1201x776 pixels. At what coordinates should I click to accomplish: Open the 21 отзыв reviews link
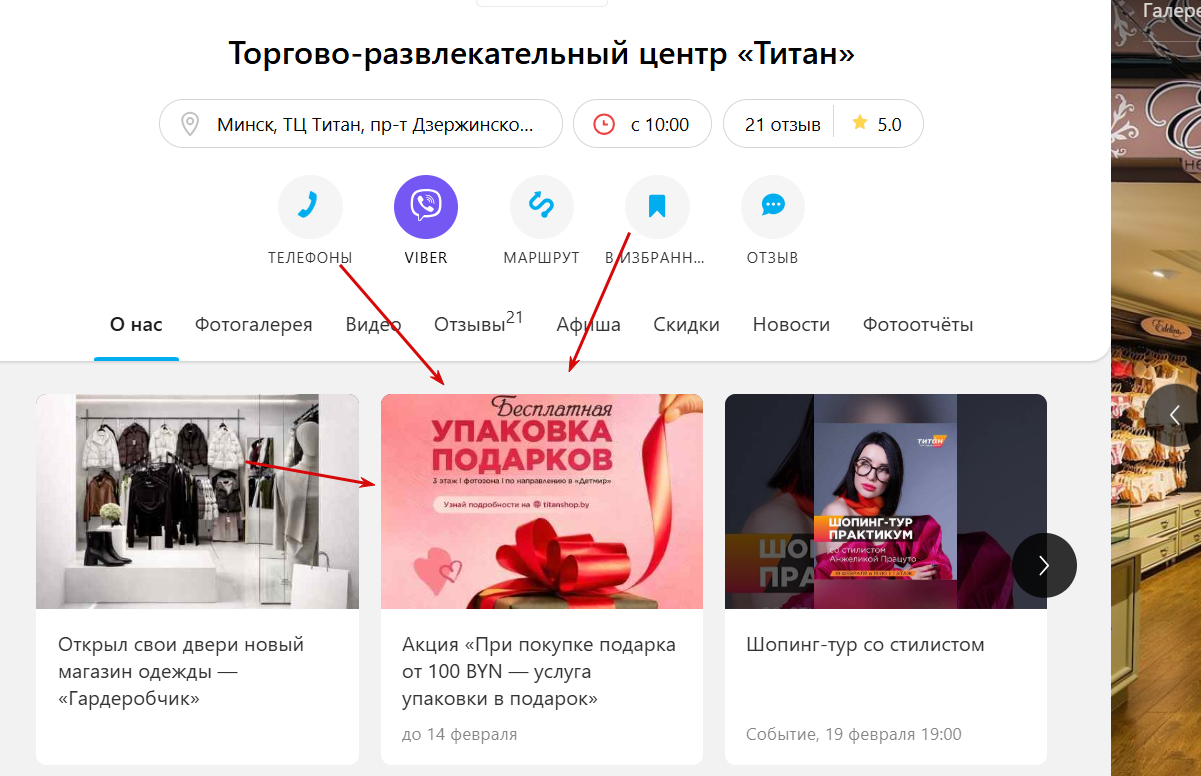coord(782,124)
